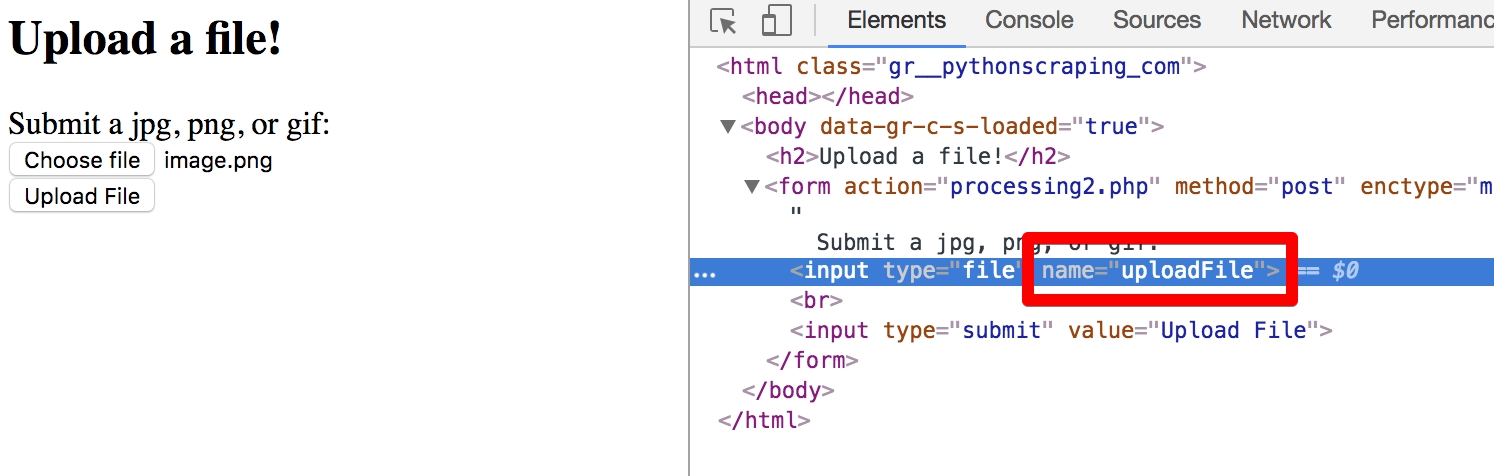Open the Network tab
The height and width of the screenshot is (476, 1494).
point(1286,20)
